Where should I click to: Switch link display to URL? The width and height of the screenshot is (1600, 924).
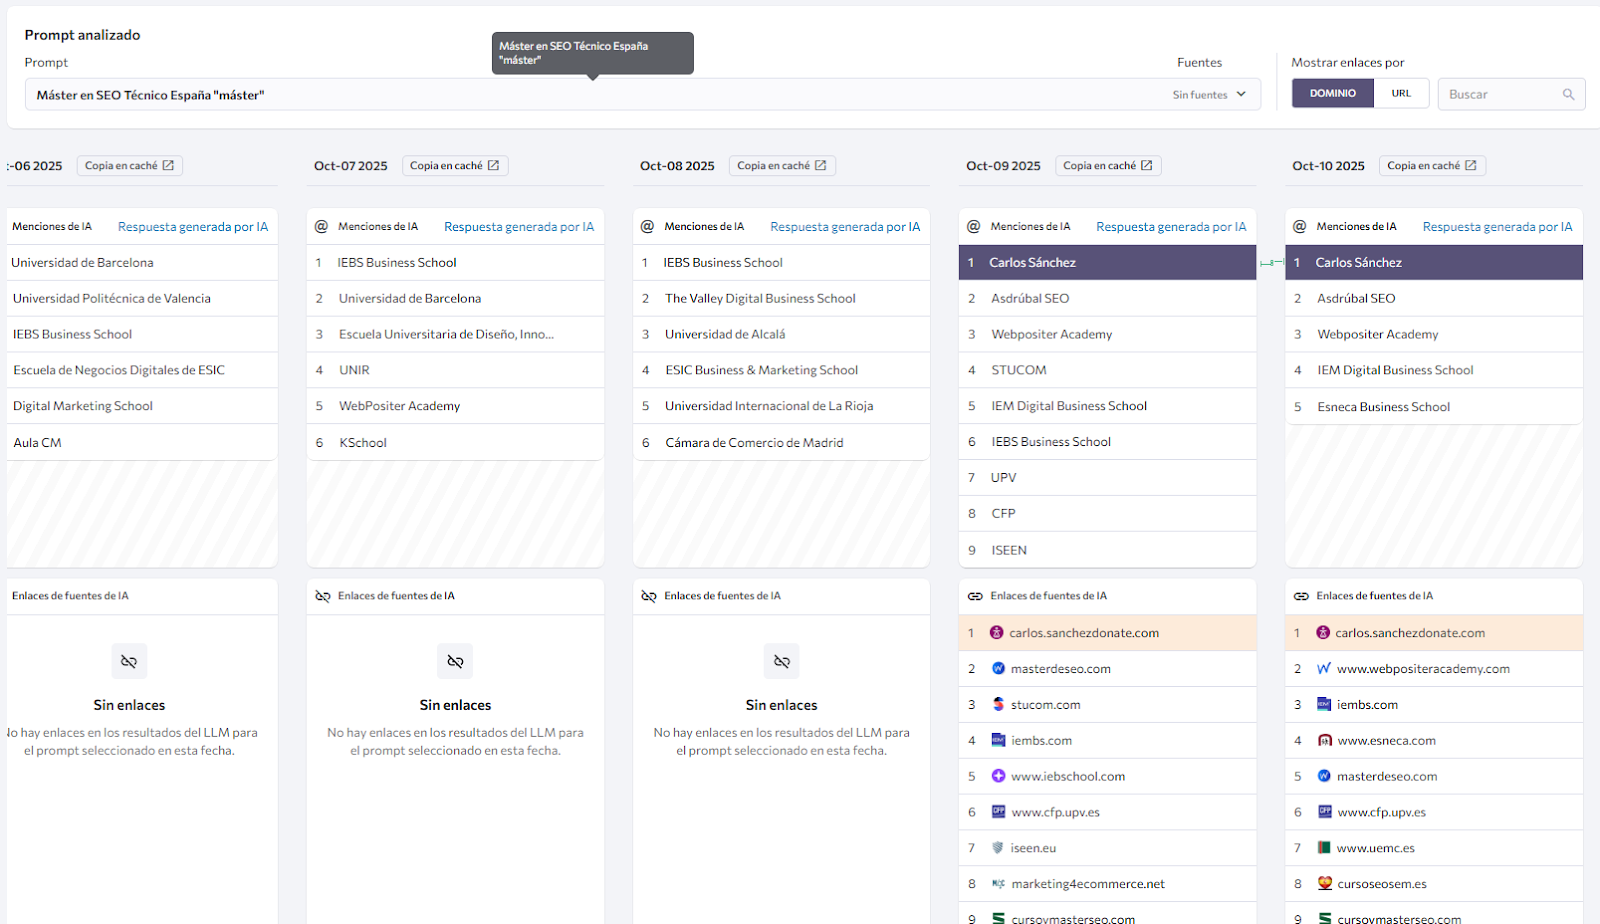[1401, 94]
